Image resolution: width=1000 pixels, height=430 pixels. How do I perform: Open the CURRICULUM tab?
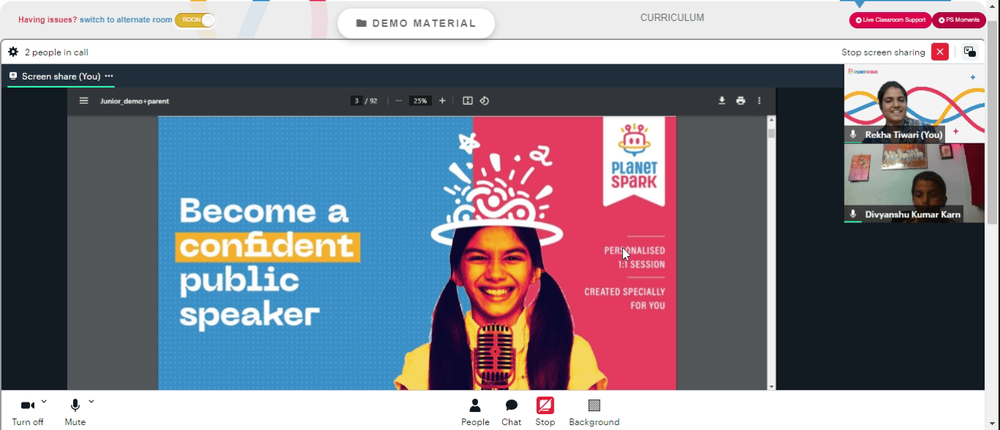[x=672, y=18]
